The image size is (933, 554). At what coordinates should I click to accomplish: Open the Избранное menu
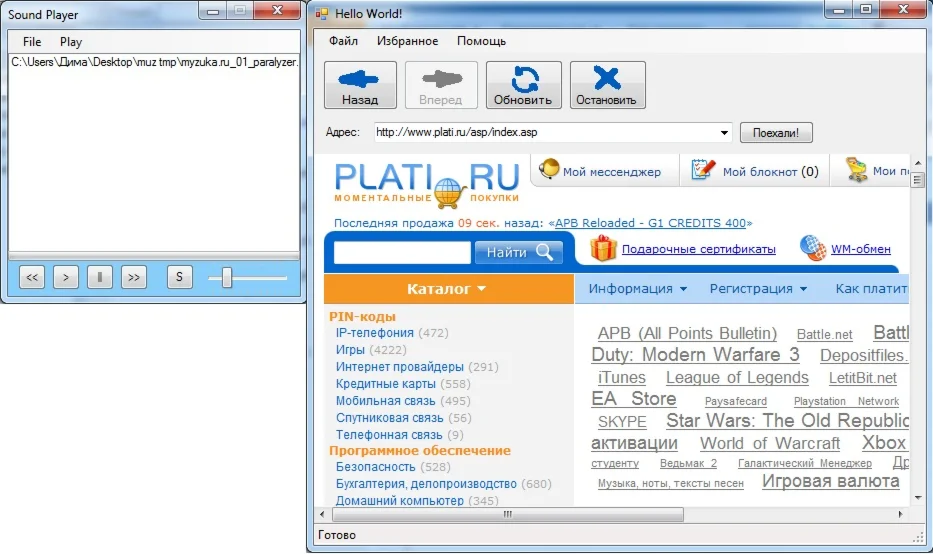[x=408, y=41]
